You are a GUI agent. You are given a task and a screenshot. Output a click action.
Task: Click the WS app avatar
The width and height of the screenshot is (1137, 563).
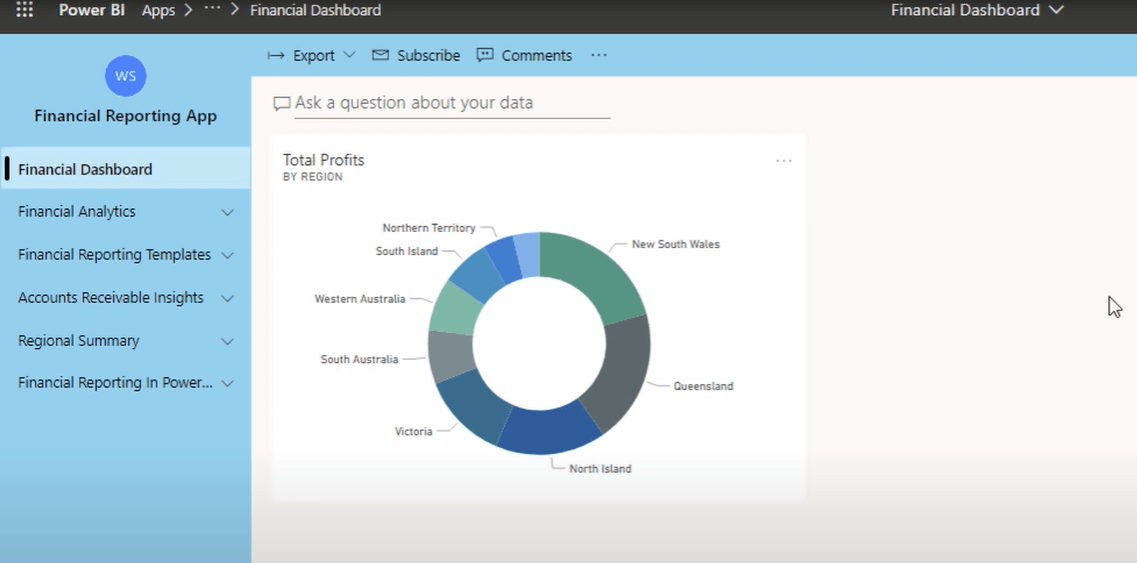(x=125, y=76)
